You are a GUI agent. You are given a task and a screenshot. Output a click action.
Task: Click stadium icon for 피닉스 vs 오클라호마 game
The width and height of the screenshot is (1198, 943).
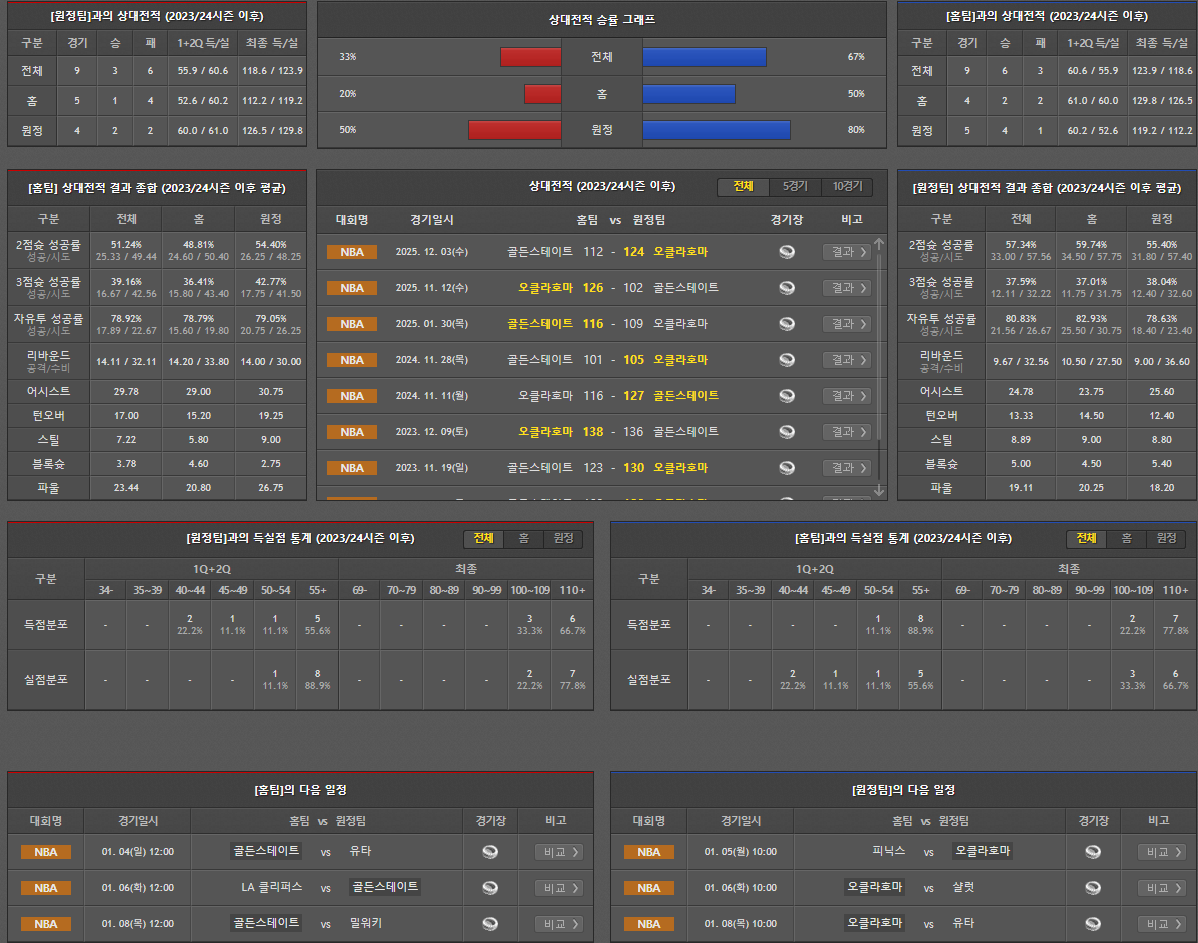coord(1093,852)
